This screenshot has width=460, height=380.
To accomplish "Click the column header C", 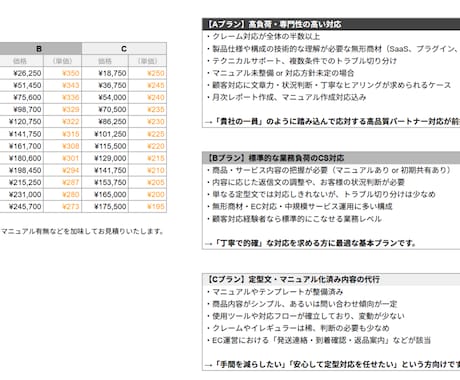I will pyautogui.click(x=124, y=49).
